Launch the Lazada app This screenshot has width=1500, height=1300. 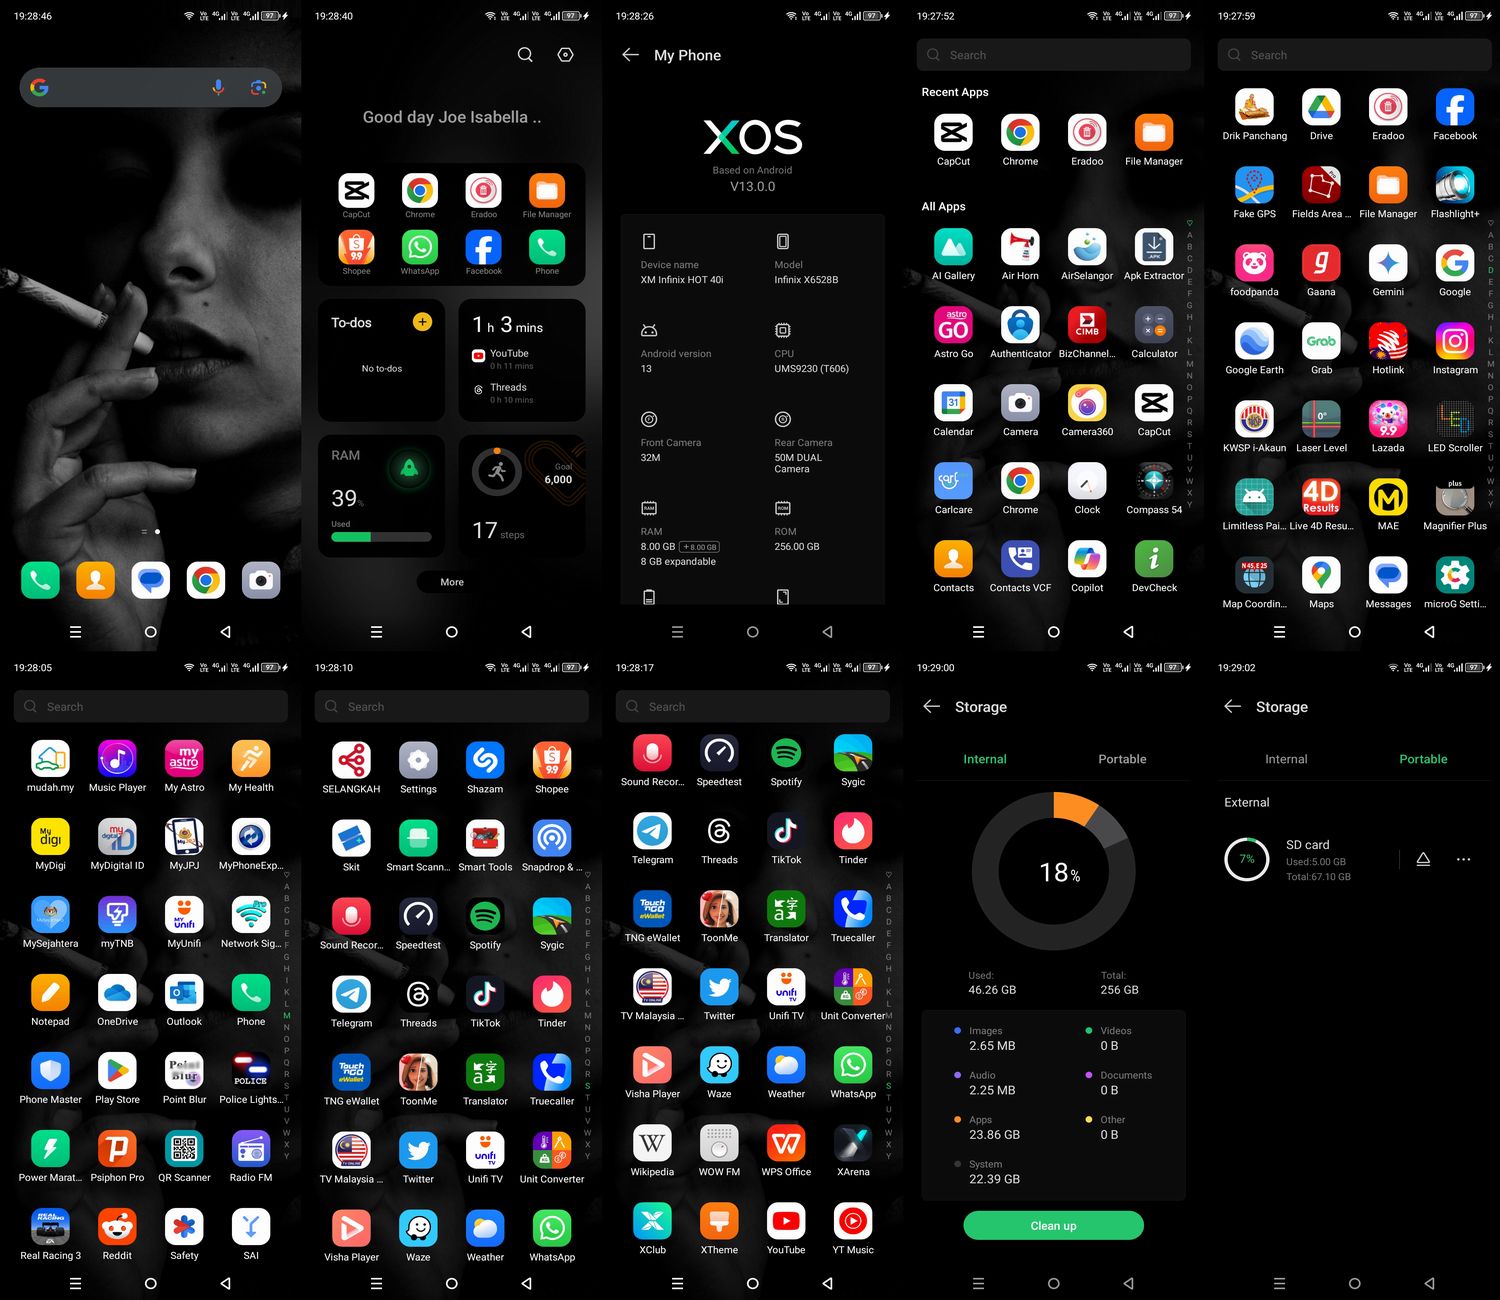(1388, 419)
